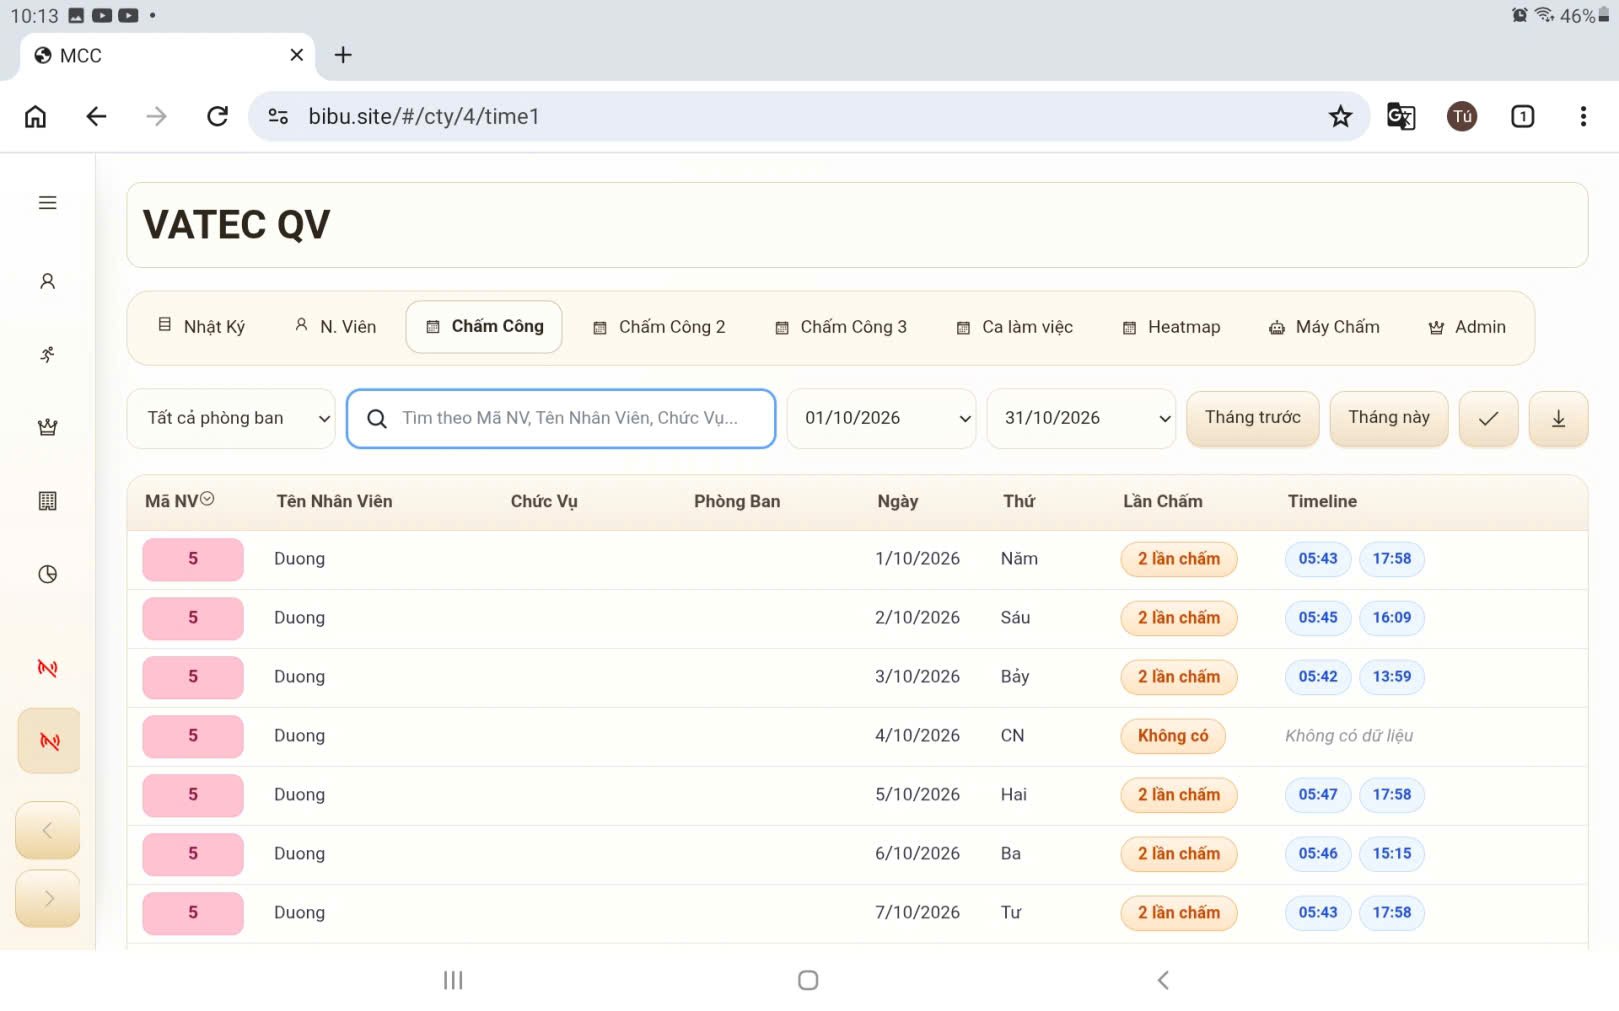Click the checkmark confirm button
The width and height of the screenshot is (1619, 1011).
pyautogui.click(x=1488, y=419)
